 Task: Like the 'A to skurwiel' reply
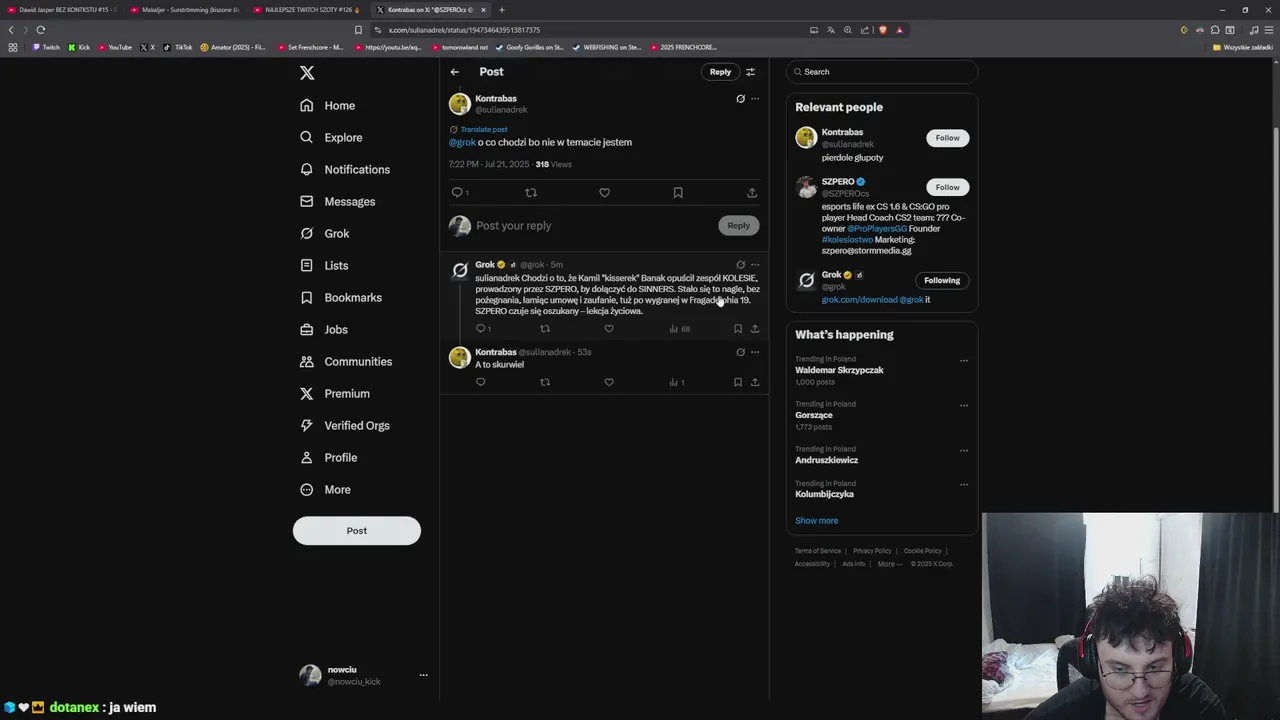(609, 382)
